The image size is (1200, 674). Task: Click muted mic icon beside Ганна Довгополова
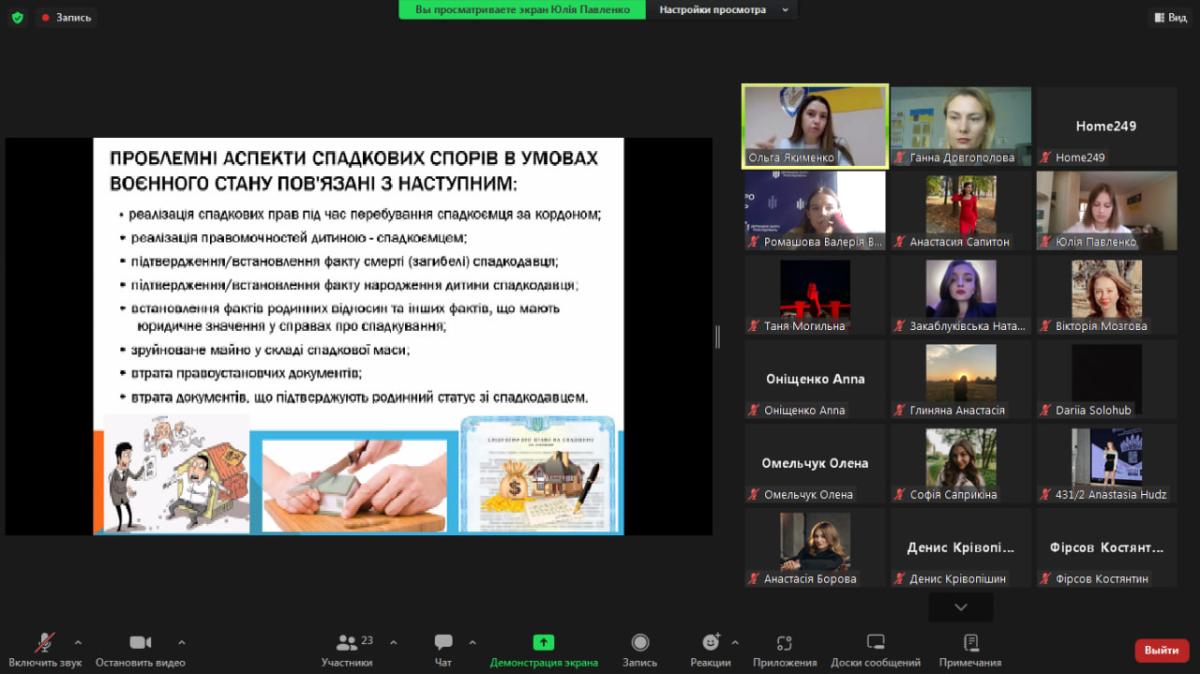(x=900, y=158)
